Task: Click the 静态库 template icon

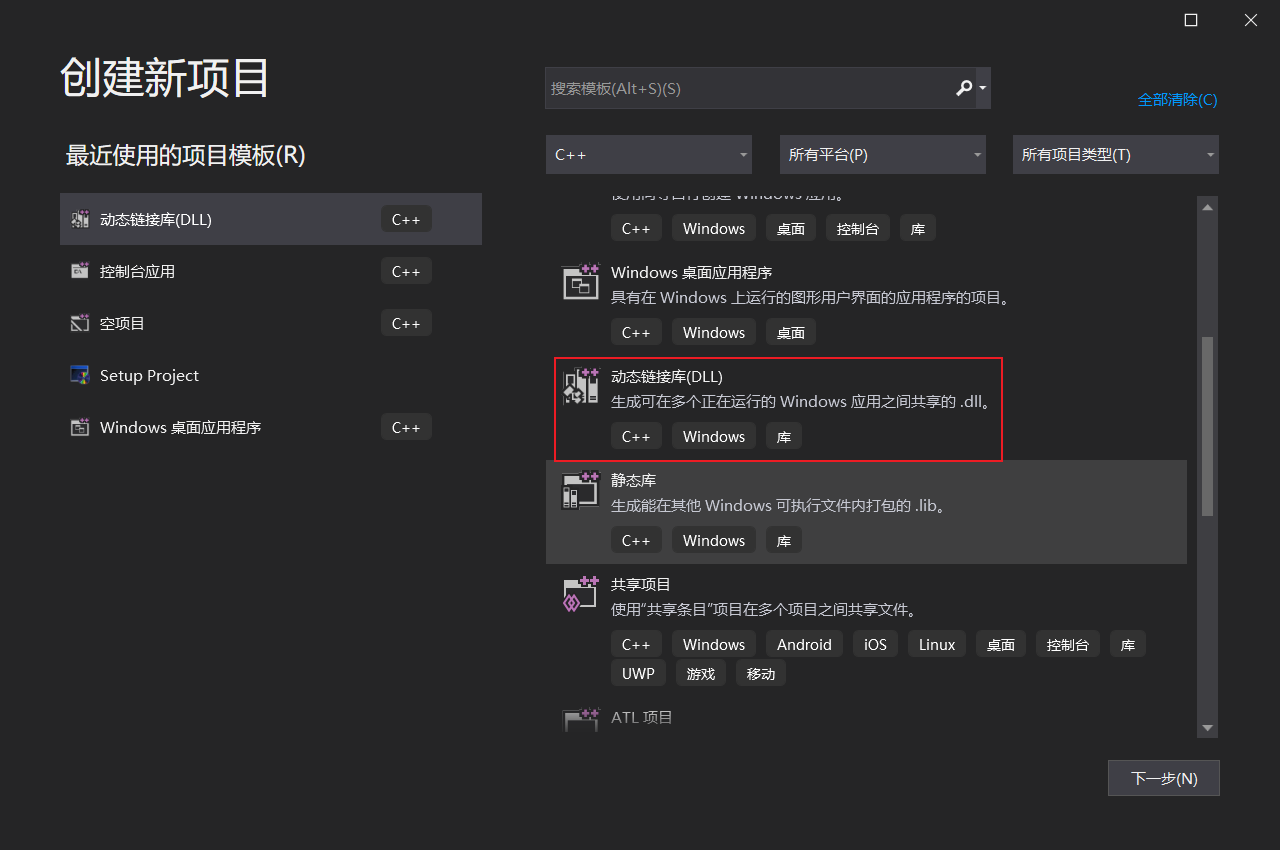Action: point(580,491)
